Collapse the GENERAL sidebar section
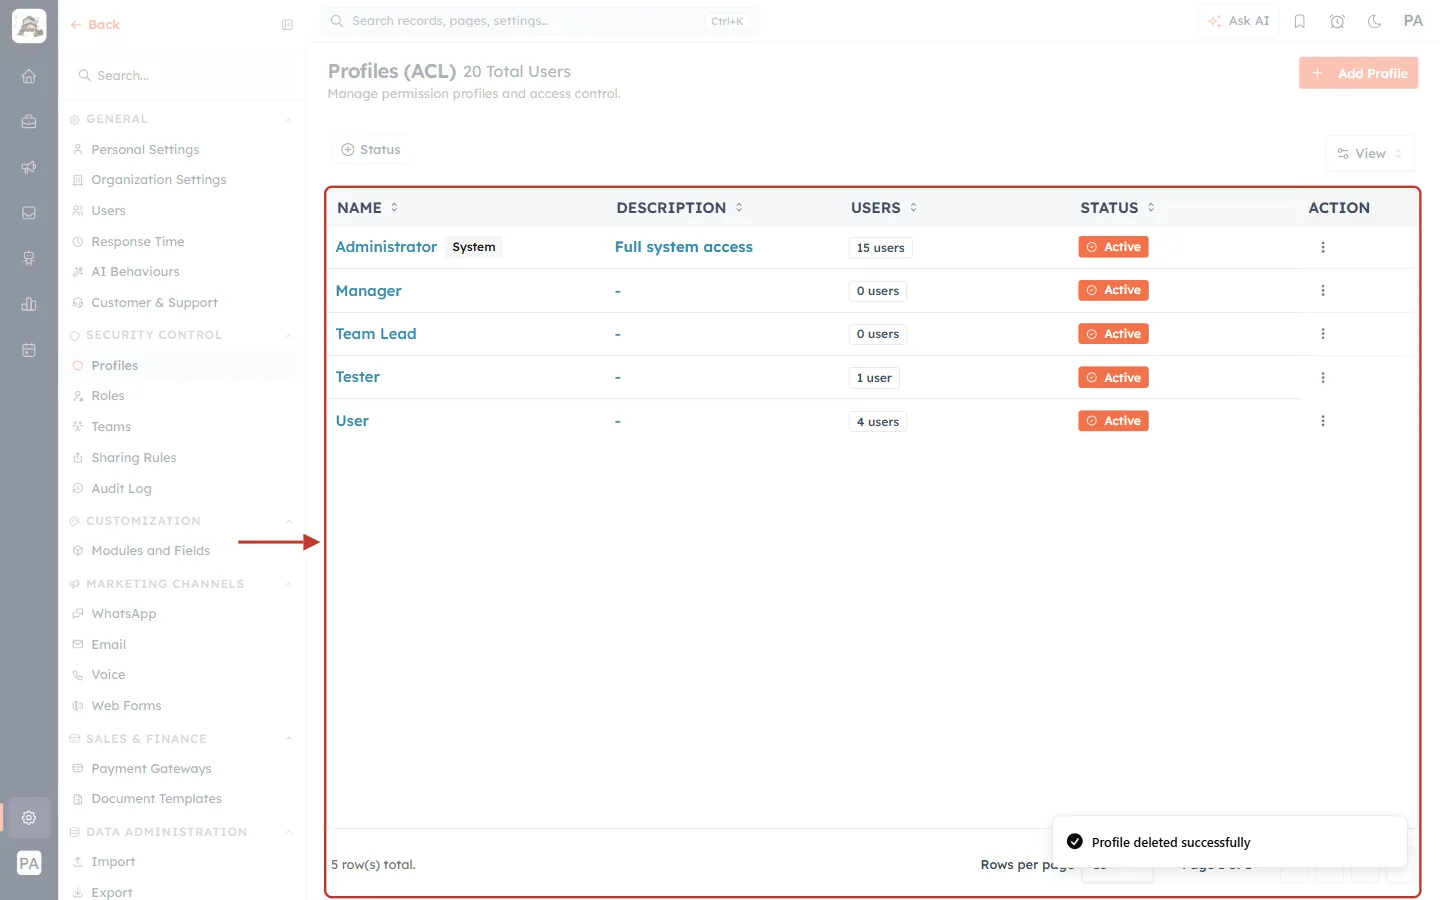This screenshot has height=900, width=1440. (289, 119)
